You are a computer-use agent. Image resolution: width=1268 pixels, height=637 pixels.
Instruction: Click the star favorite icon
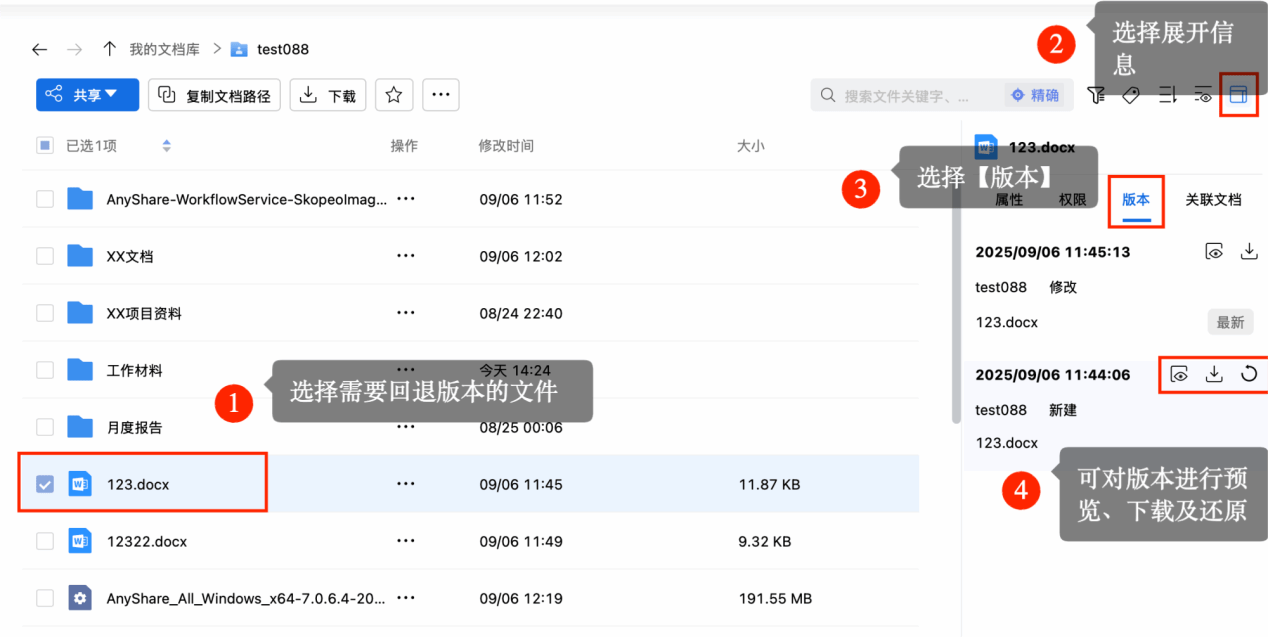394,95
